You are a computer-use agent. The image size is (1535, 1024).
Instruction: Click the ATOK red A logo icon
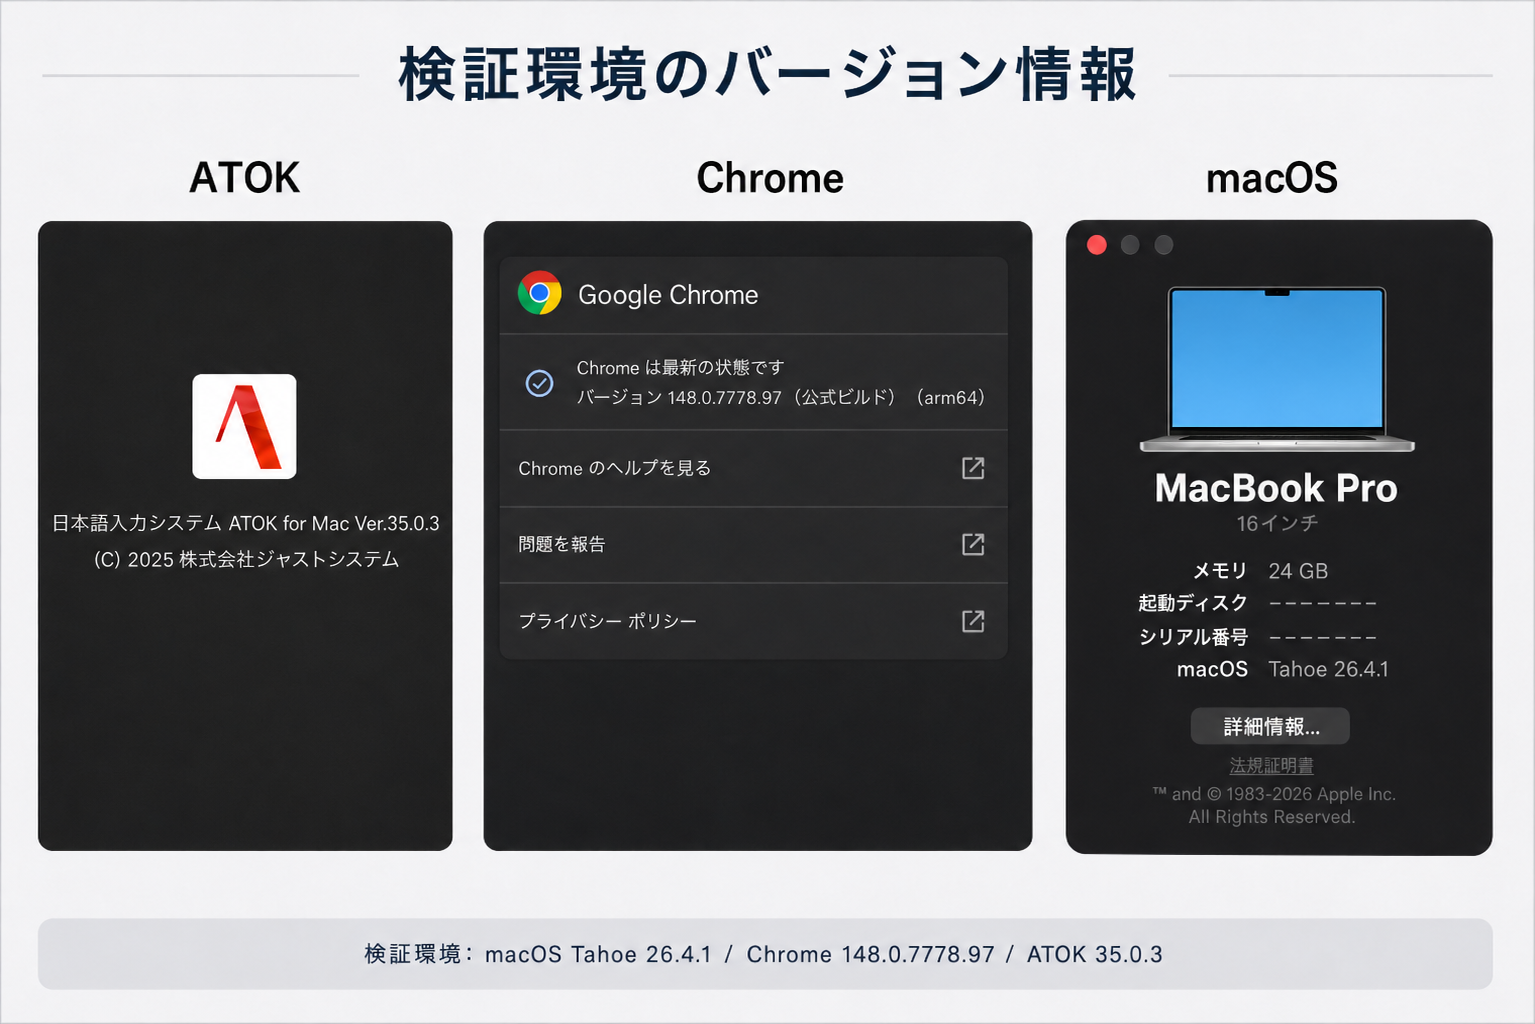tap(244, 427)
